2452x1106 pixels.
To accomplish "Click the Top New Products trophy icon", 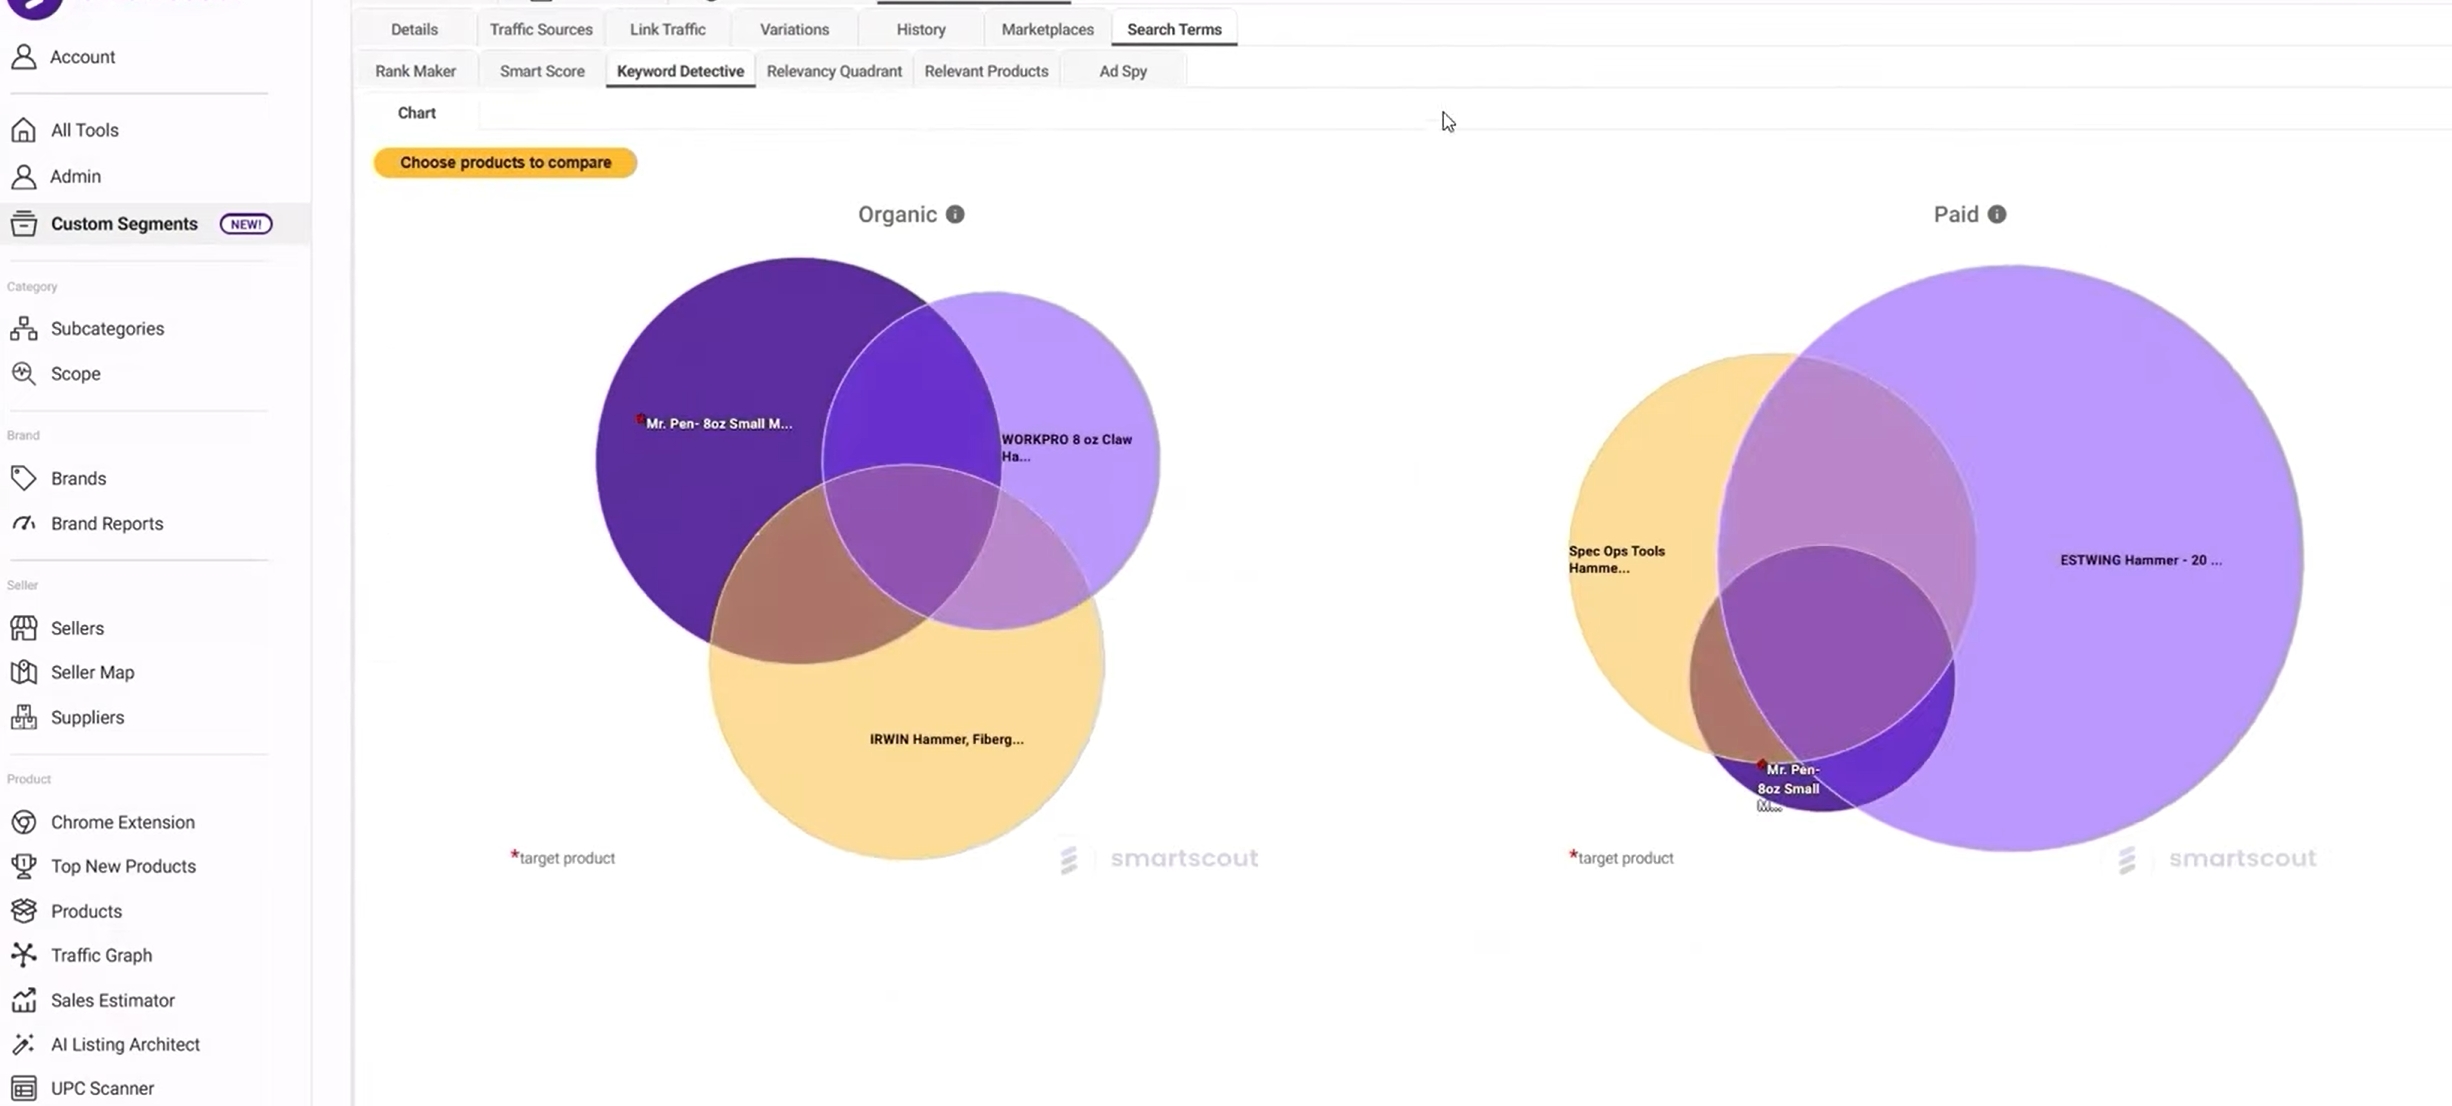I will pyautogui.click(x=23, y=866).
